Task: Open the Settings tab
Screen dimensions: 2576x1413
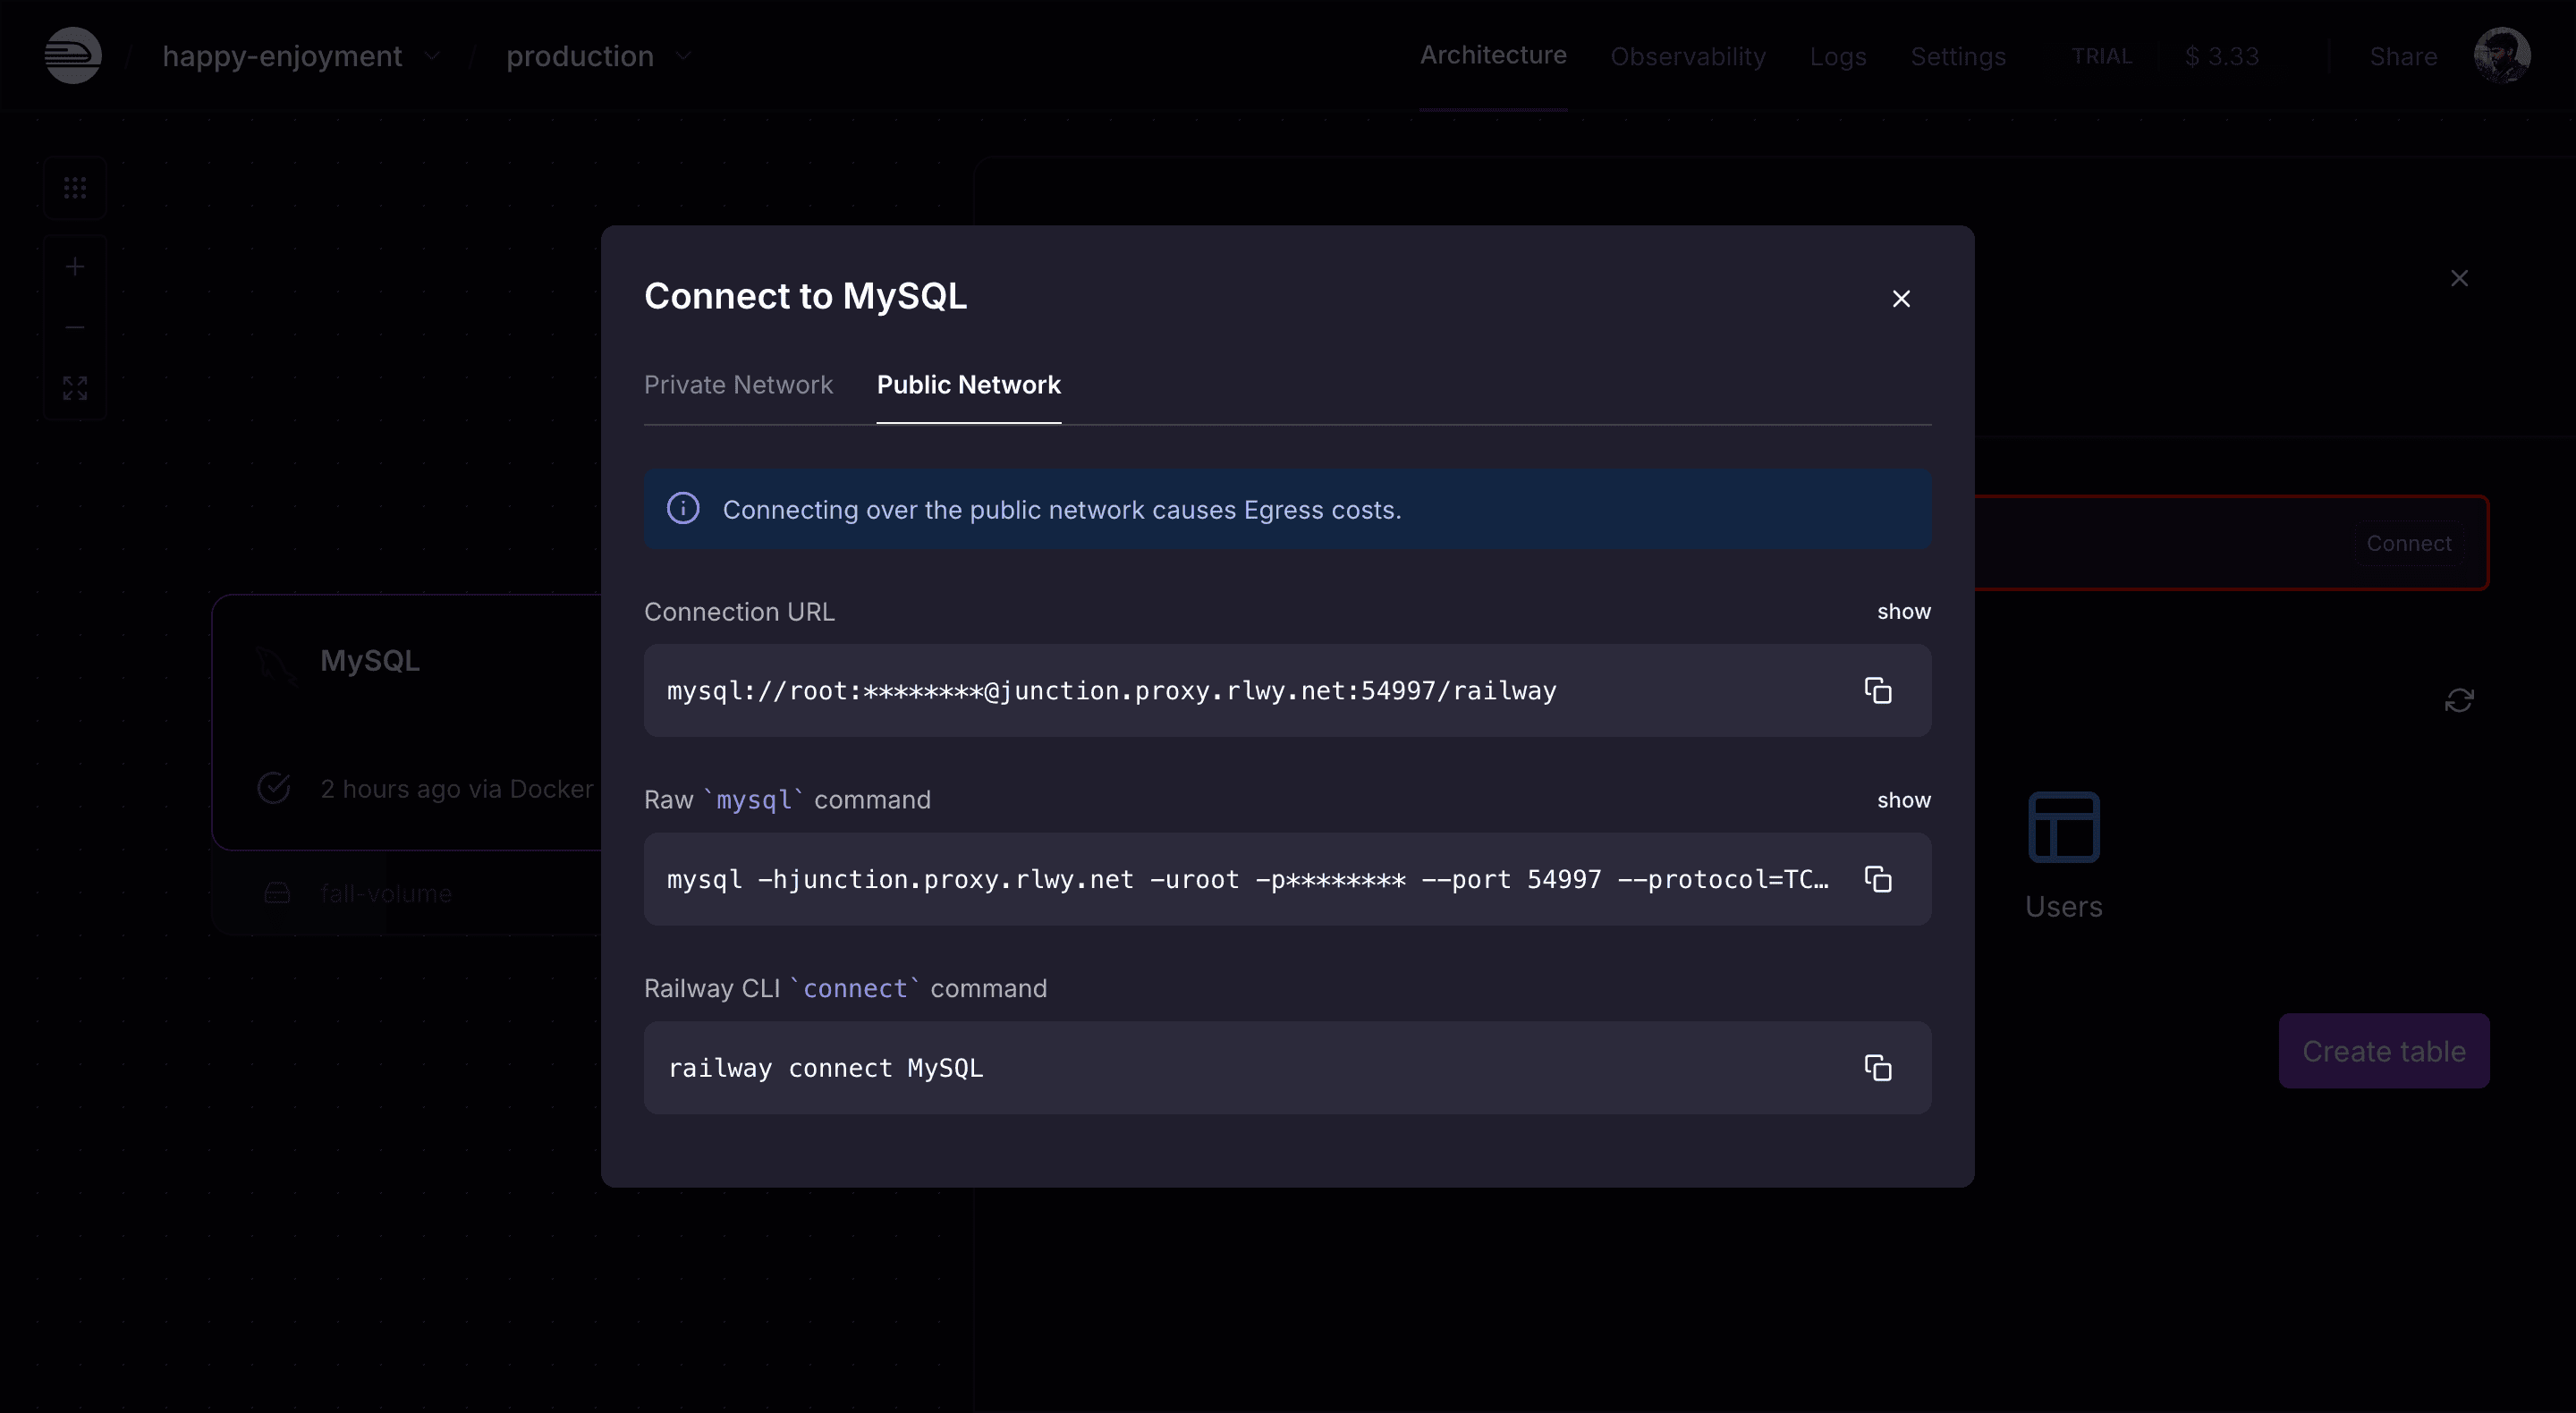Action: pos(1958,56)
